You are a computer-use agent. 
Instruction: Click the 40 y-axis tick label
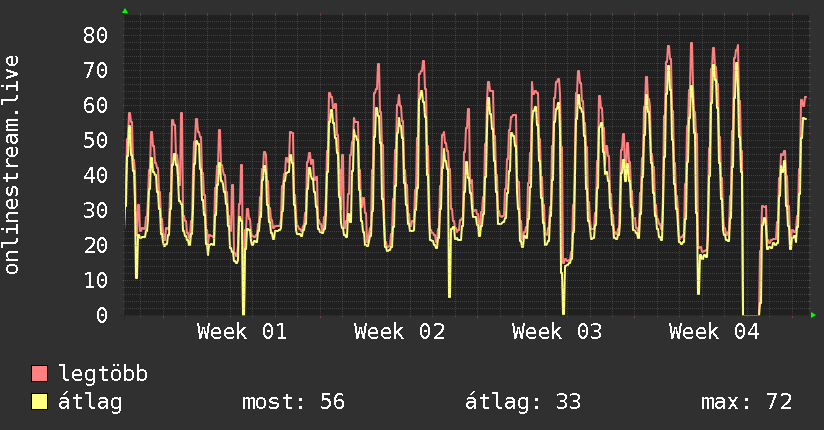click(96, 175)
